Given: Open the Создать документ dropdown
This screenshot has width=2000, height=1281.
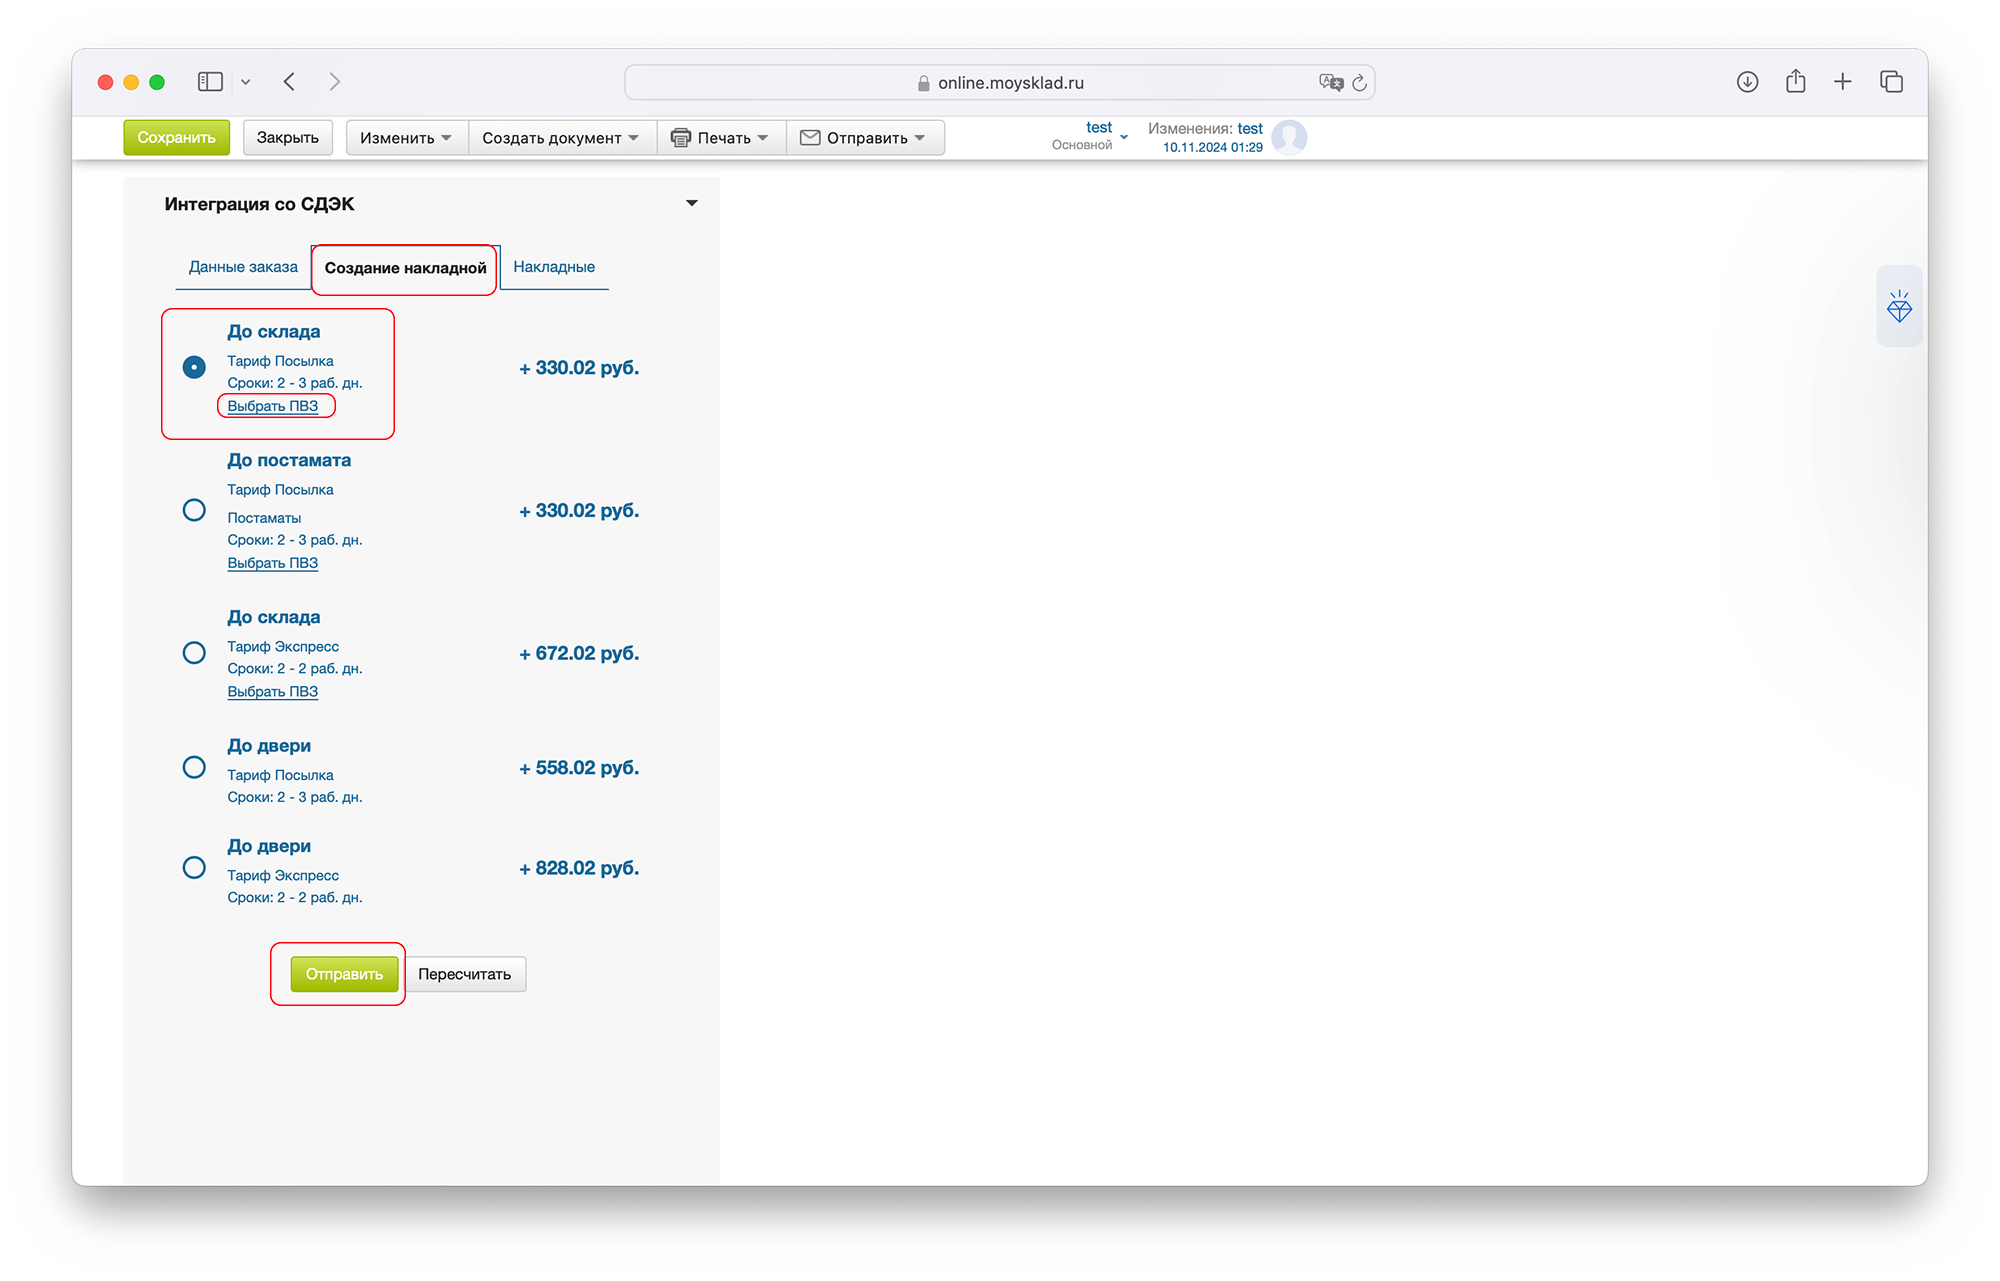Looking at the screenshot, I should tap(560, 138).
